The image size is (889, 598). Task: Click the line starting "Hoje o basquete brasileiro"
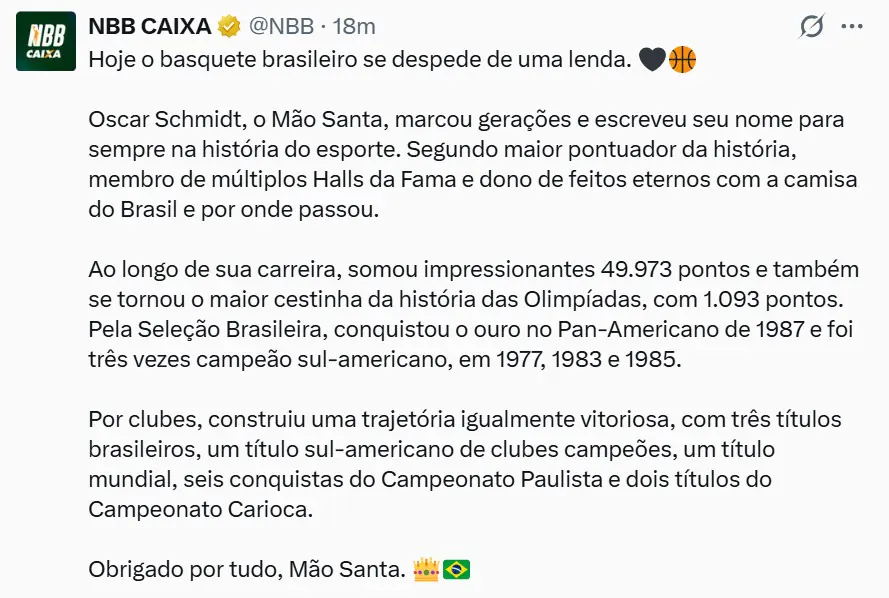coord(360,60)
